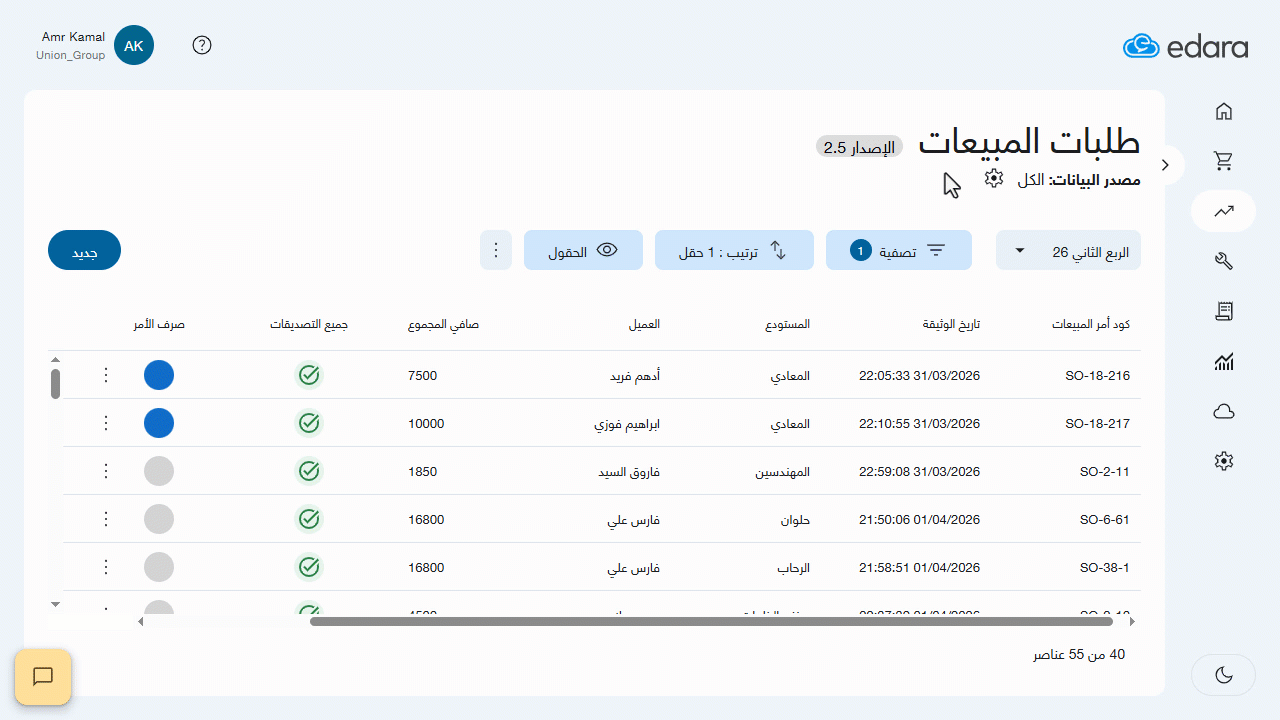
Task: Select warehouse الرحاب cell
Action: [794, 568]
